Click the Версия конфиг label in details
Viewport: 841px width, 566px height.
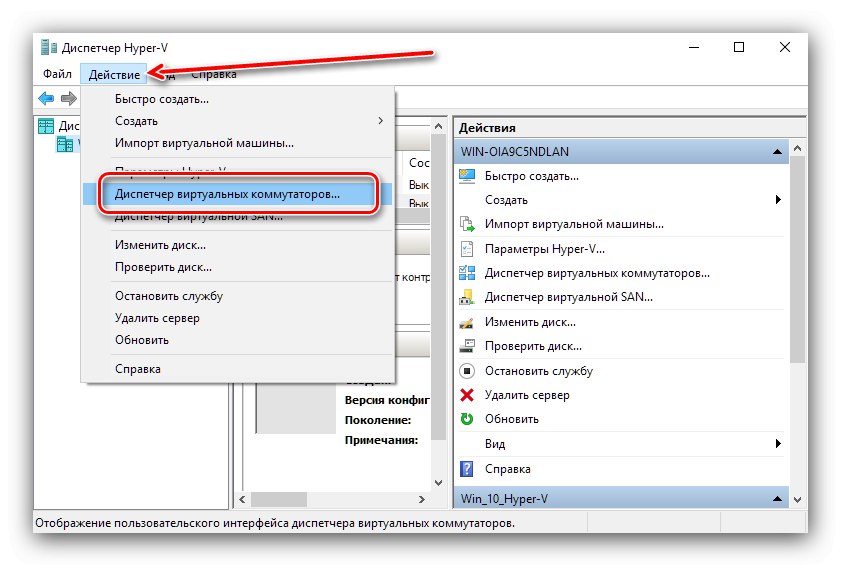coord(387,400)
